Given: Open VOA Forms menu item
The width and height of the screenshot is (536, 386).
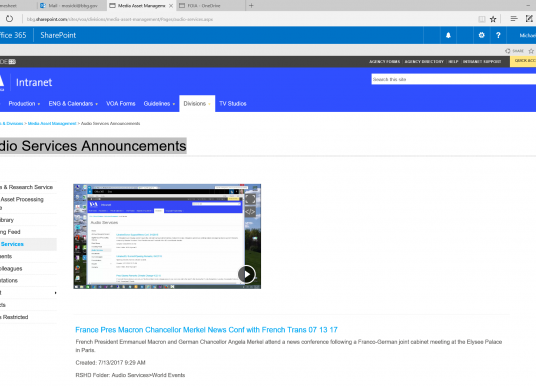Looking at the screenshot, I should click(121, 104).
